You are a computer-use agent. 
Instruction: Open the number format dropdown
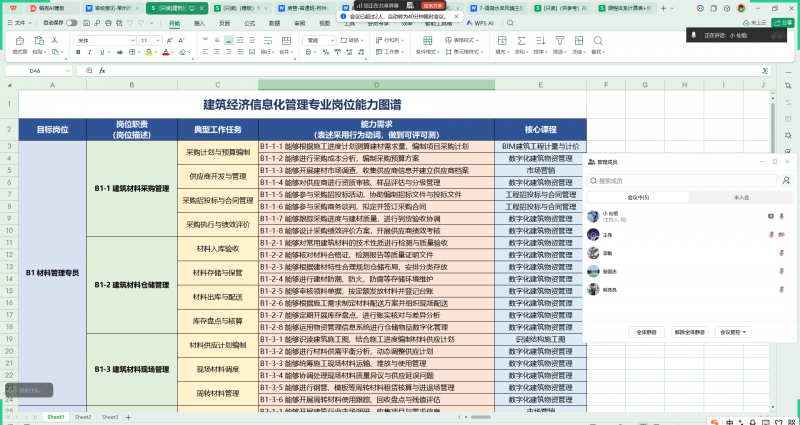[x=332, y=40]
